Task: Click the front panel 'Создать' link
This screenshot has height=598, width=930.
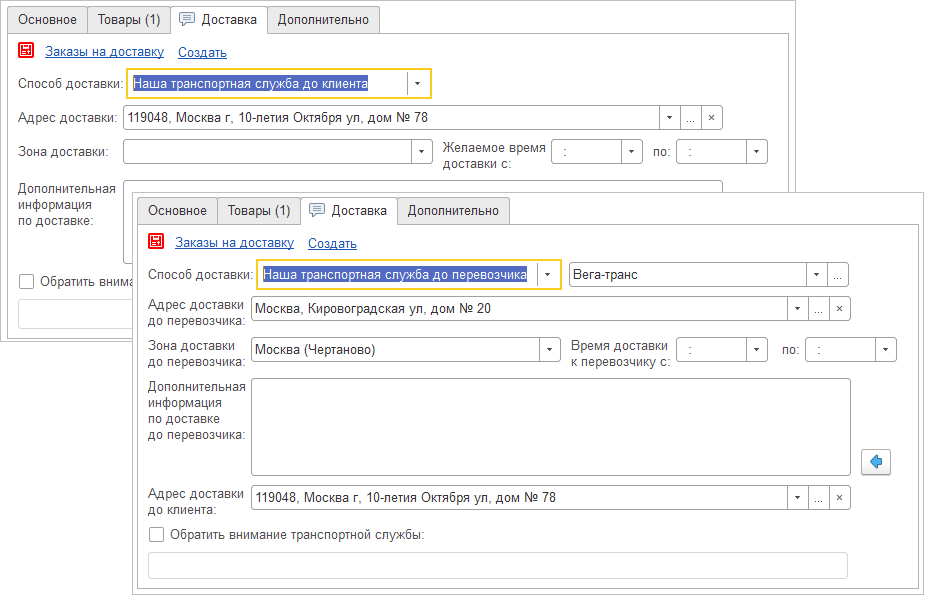Action: [332, 243]
